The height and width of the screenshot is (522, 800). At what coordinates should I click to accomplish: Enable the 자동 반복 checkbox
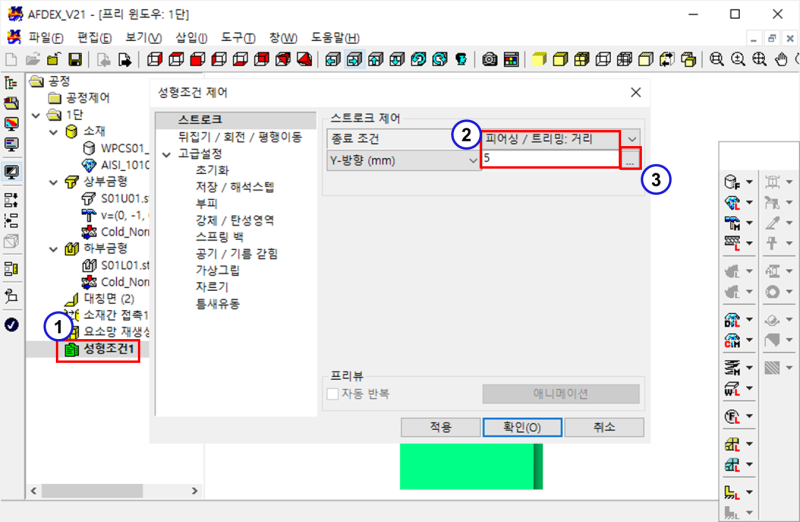tap(335, 394)
